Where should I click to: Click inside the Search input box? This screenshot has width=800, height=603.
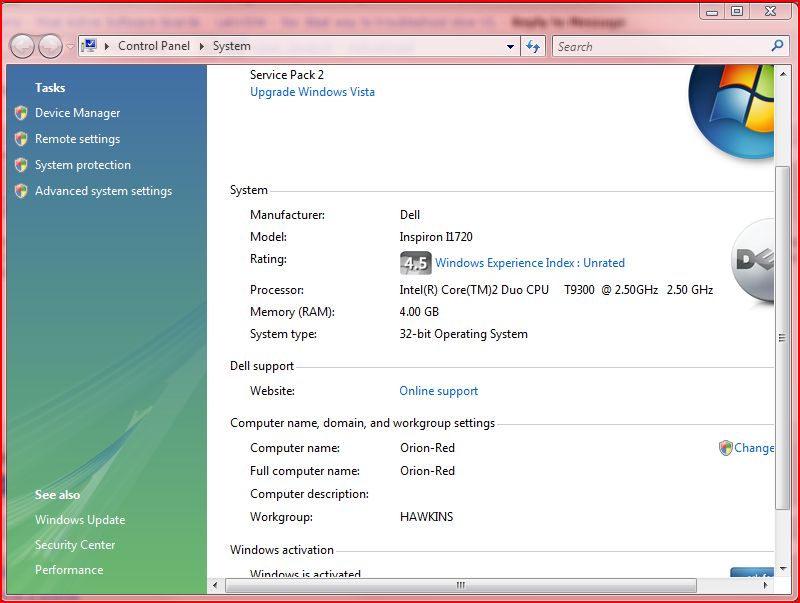[661, 46]
